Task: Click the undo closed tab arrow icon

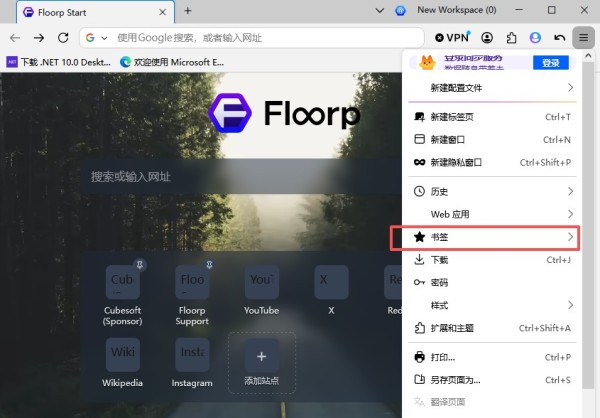Action: point(559,38)
